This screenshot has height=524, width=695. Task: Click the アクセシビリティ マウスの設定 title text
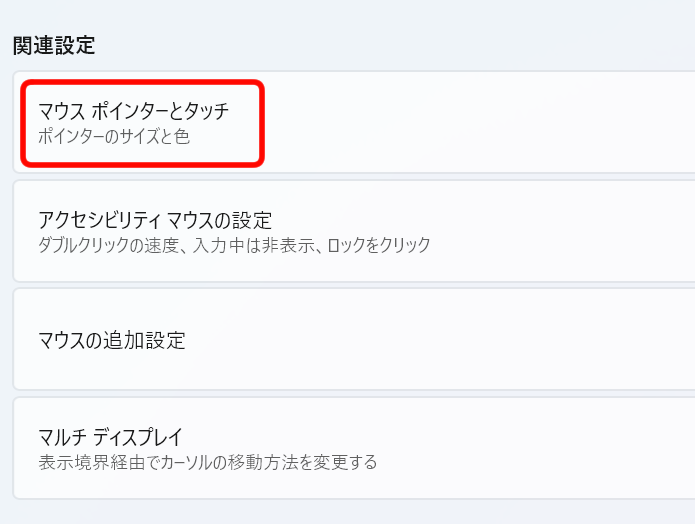pyautogui.click(x=155, y=220)
